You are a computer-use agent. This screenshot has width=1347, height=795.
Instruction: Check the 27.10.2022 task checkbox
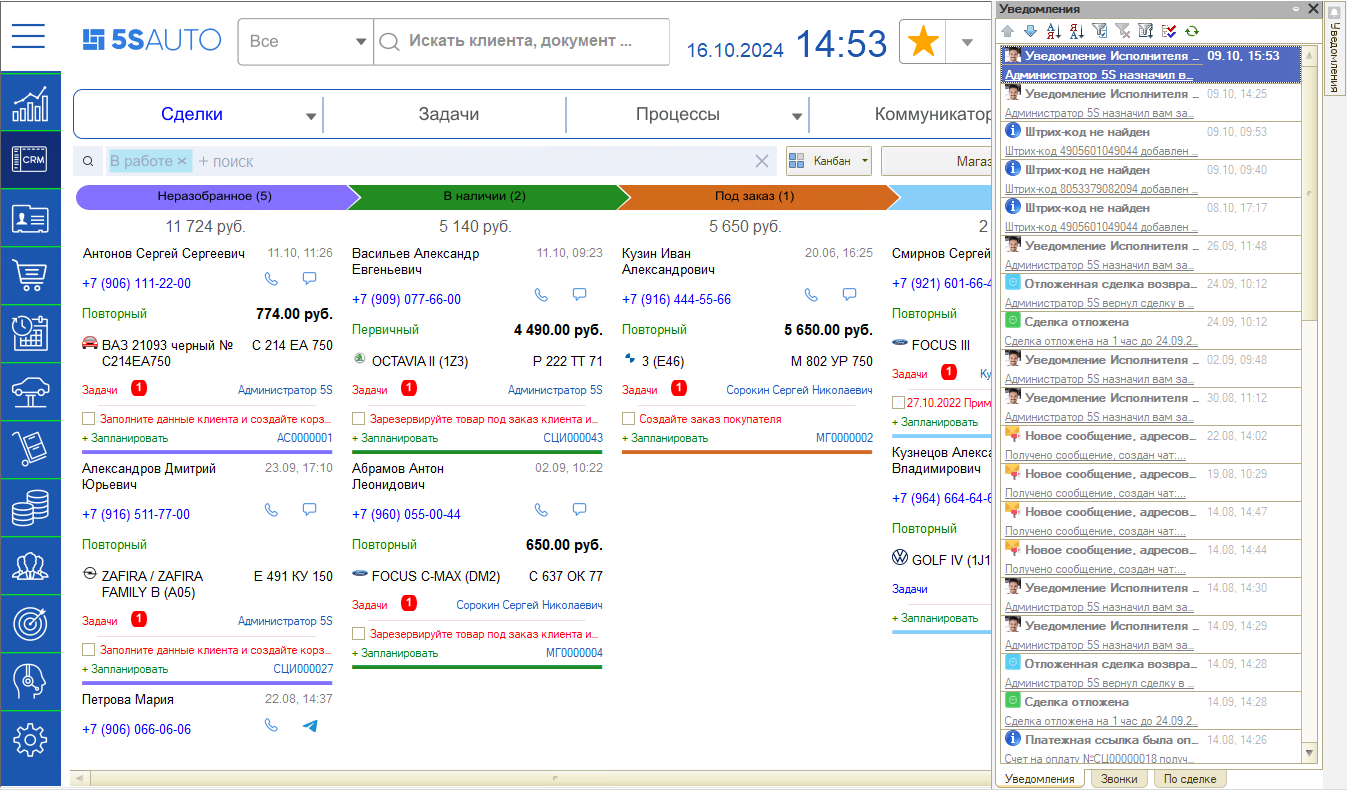898,403
